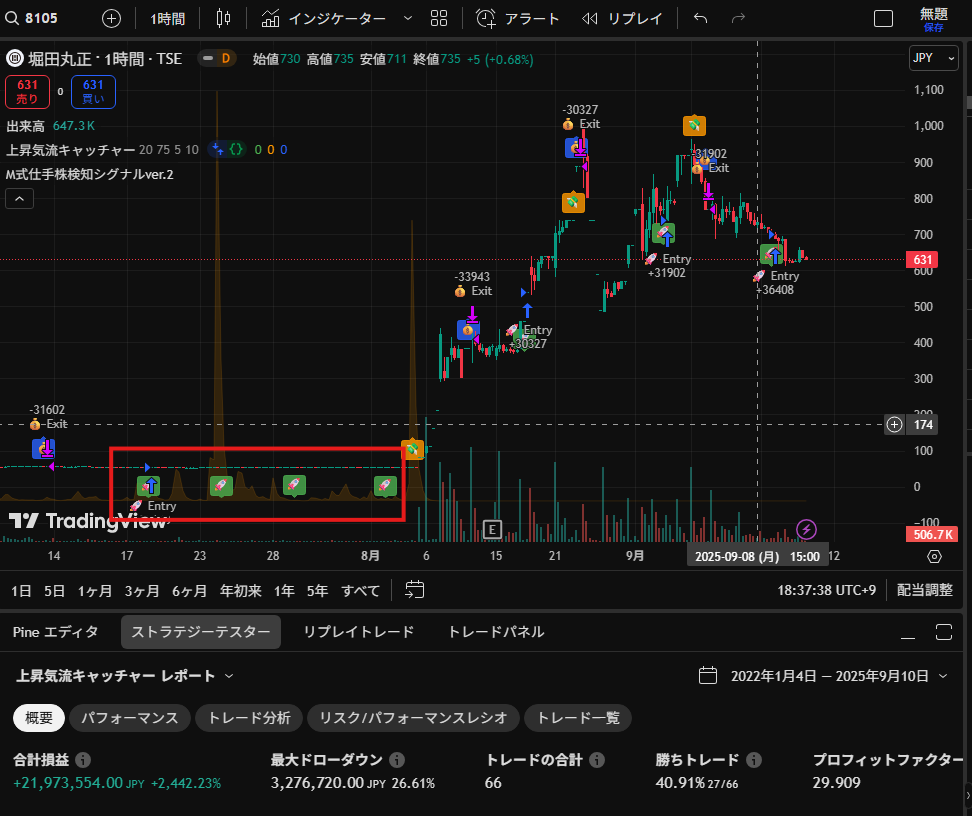Undo the last chart action
The height and width of the screenshot is (816, 972).
click(700, 19)
